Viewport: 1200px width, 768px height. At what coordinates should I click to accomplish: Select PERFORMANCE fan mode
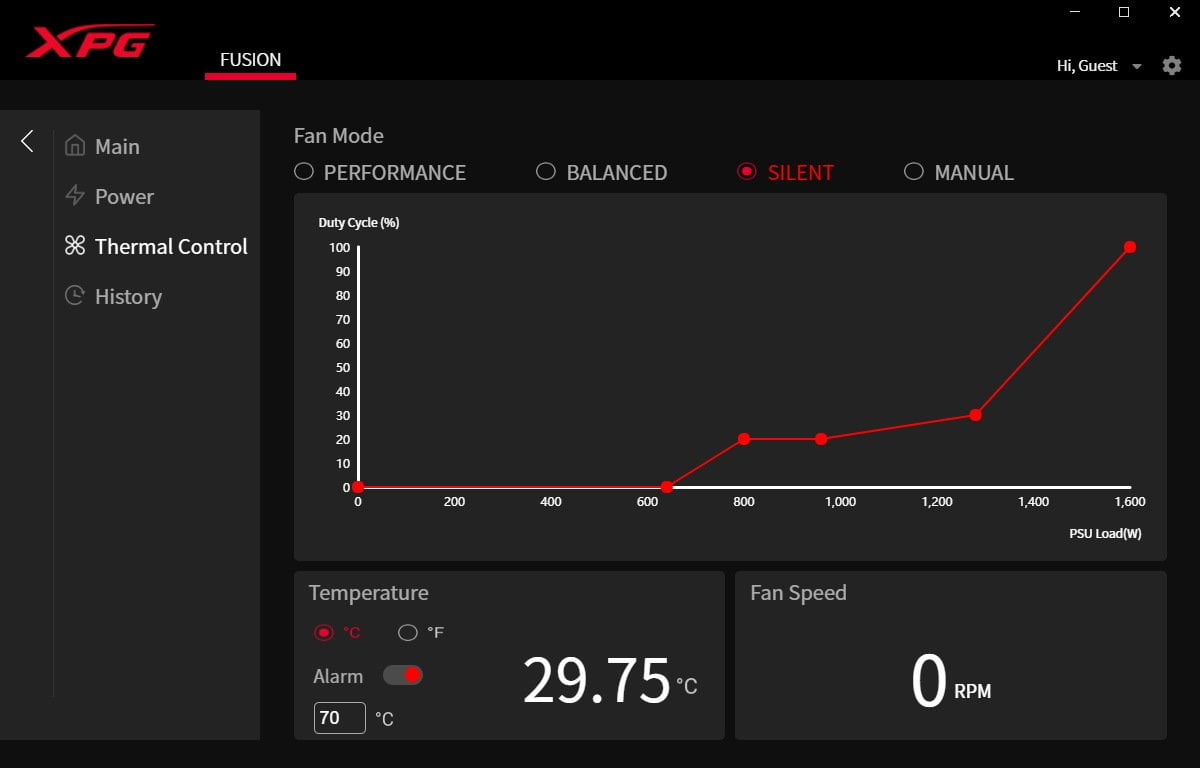[x=380, y=172]
